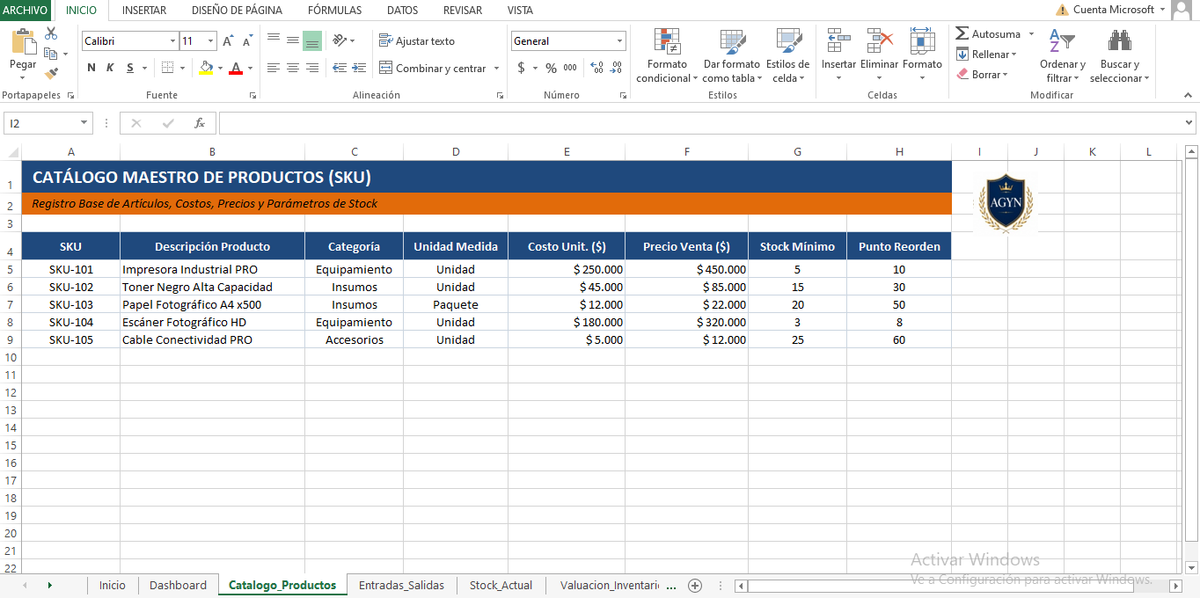This screenshot has width=1200, height=598.
Task: Decrease decimal places icon
Action: (616, 68)
